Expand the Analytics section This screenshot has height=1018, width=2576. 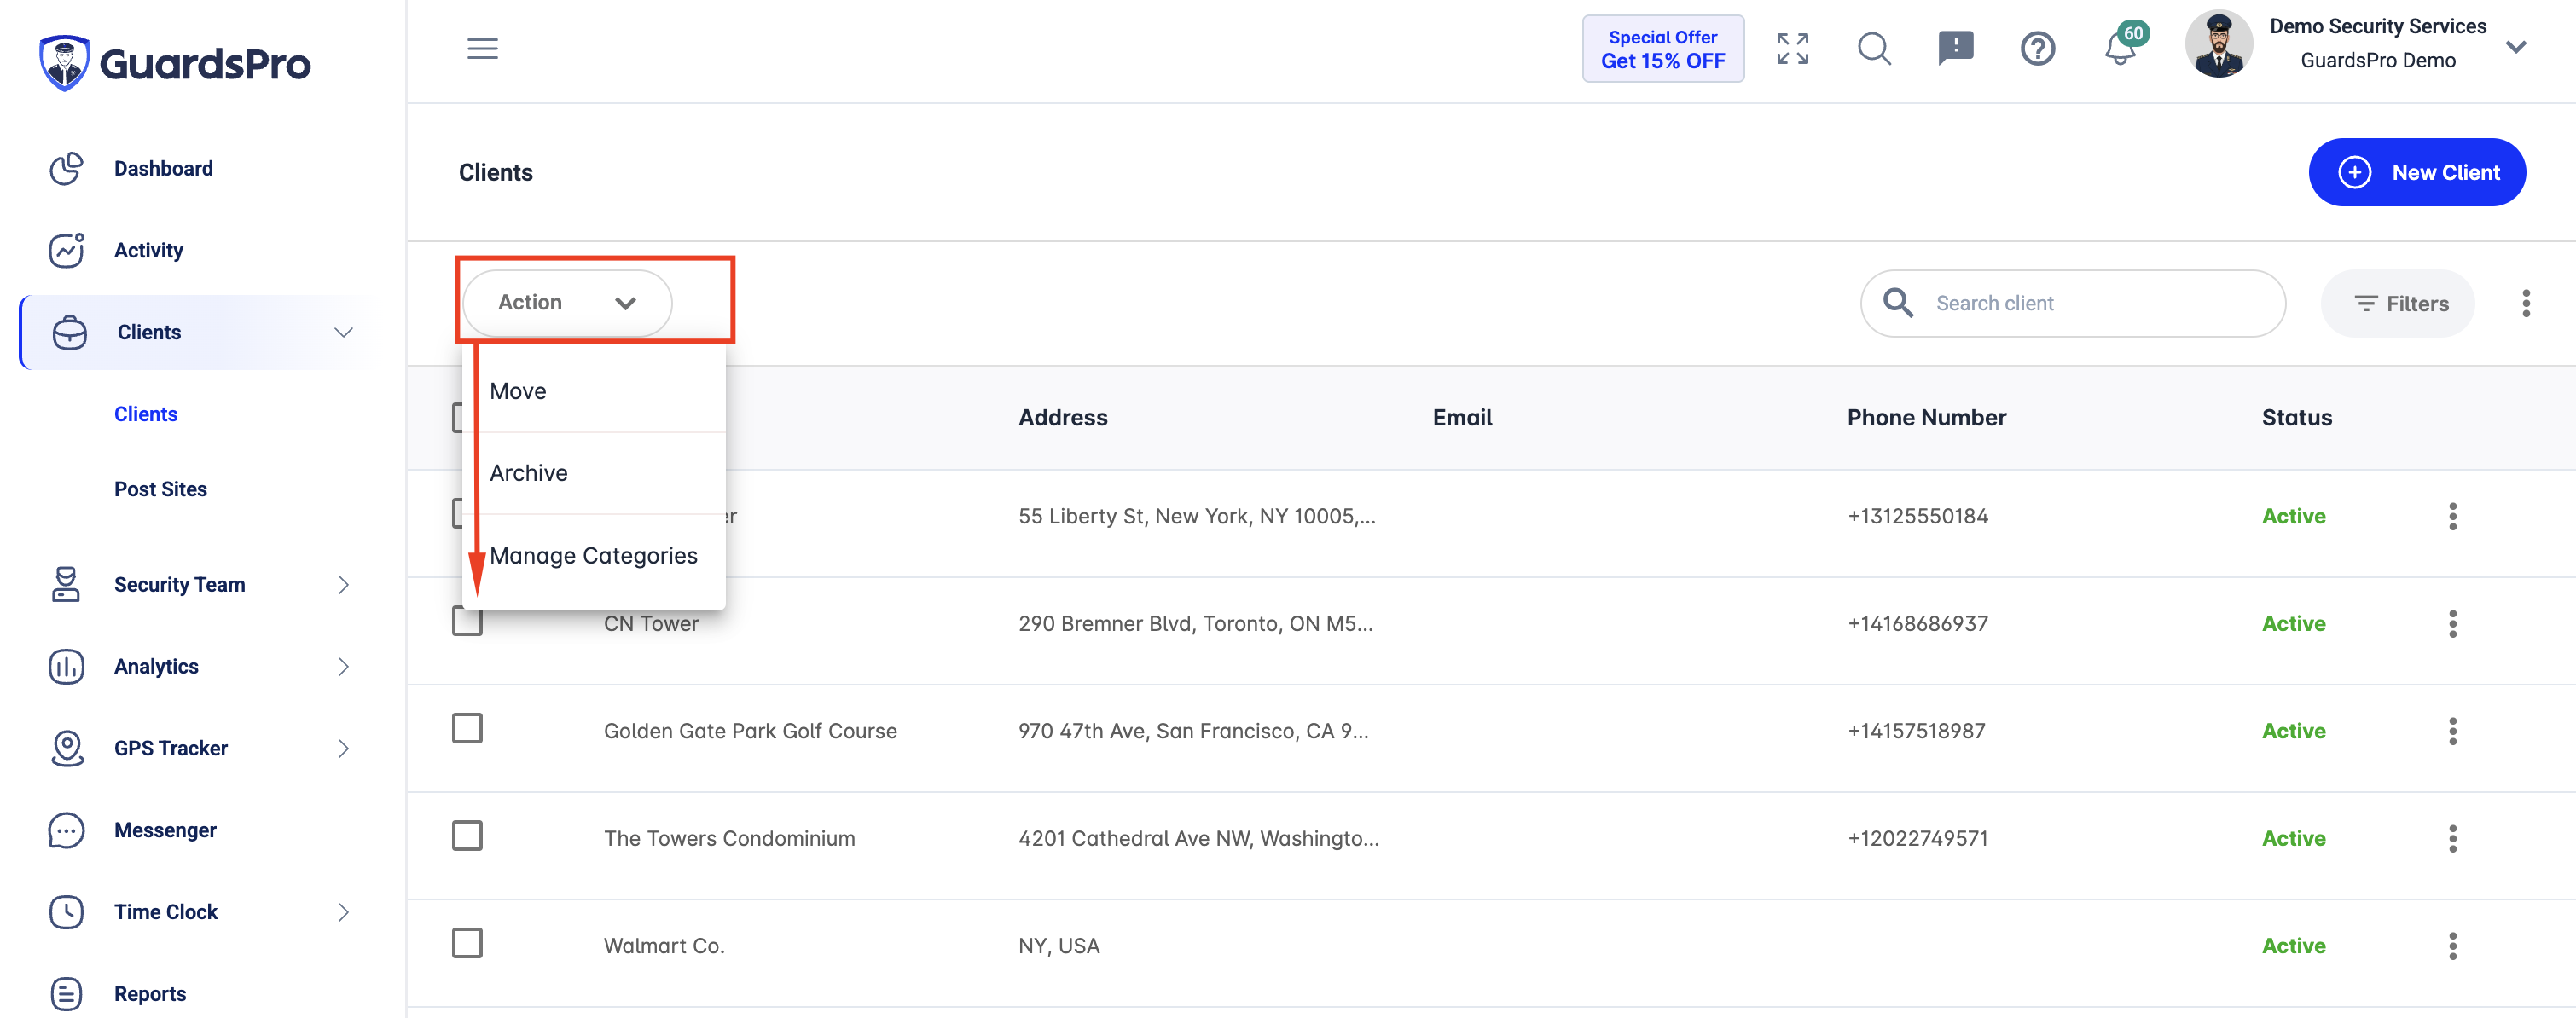click(343, 666)
